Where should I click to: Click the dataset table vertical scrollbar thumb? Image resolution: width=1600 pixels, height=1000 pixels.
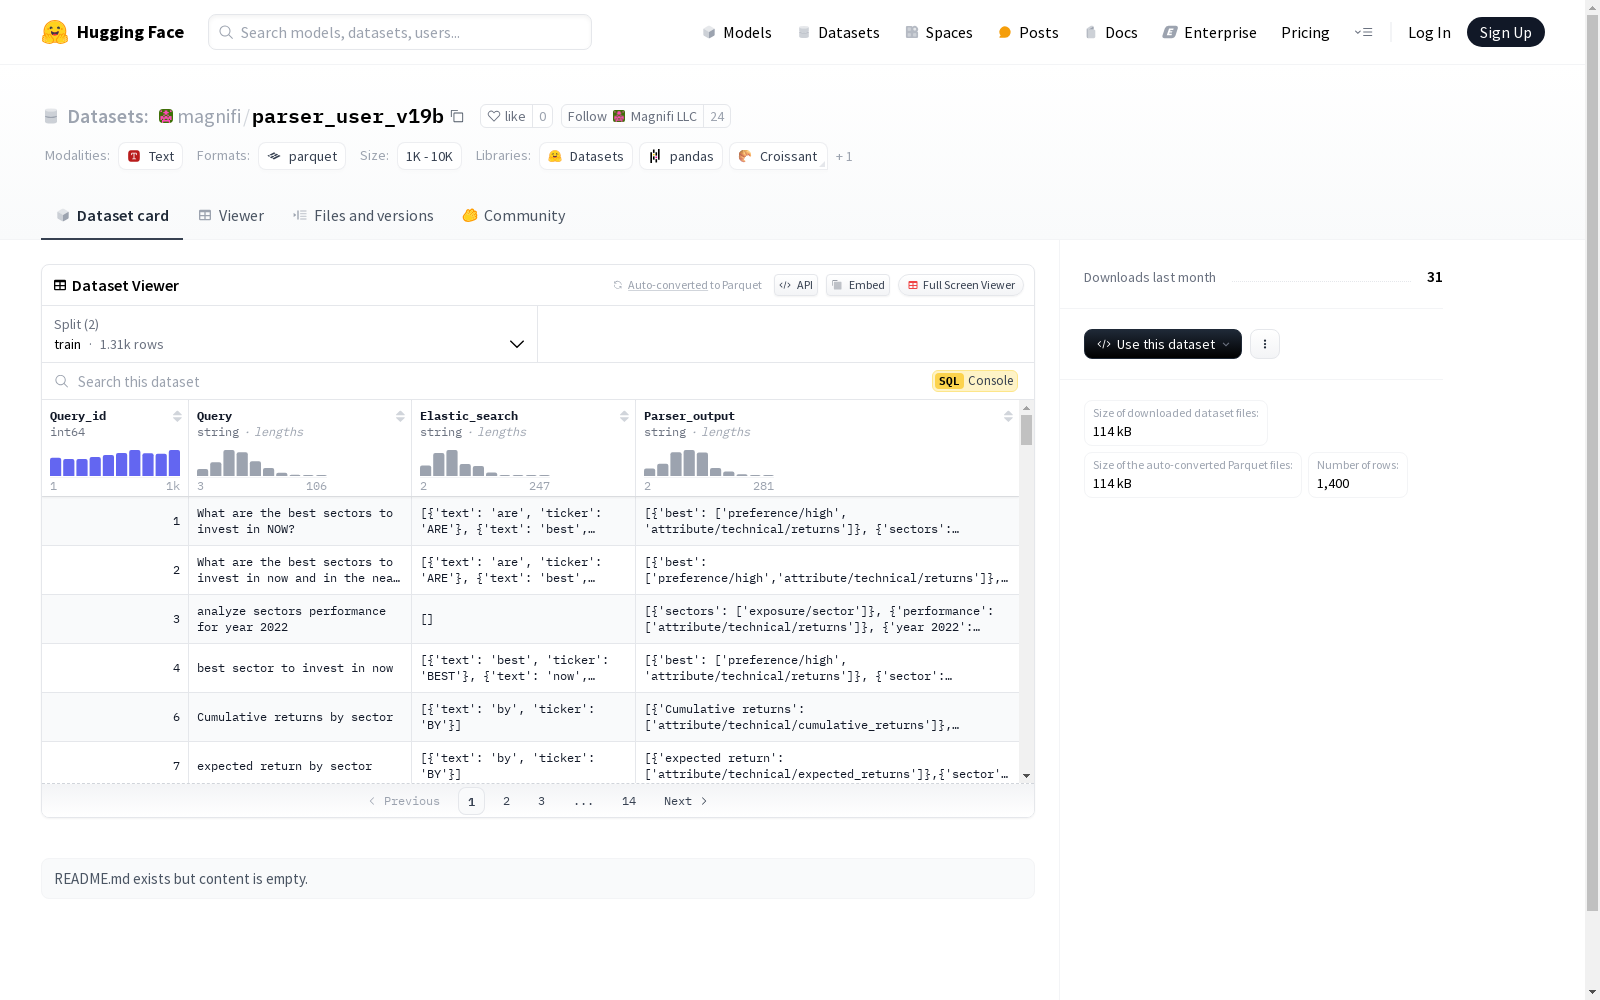pyautogui.click(x=1026, y=430)
